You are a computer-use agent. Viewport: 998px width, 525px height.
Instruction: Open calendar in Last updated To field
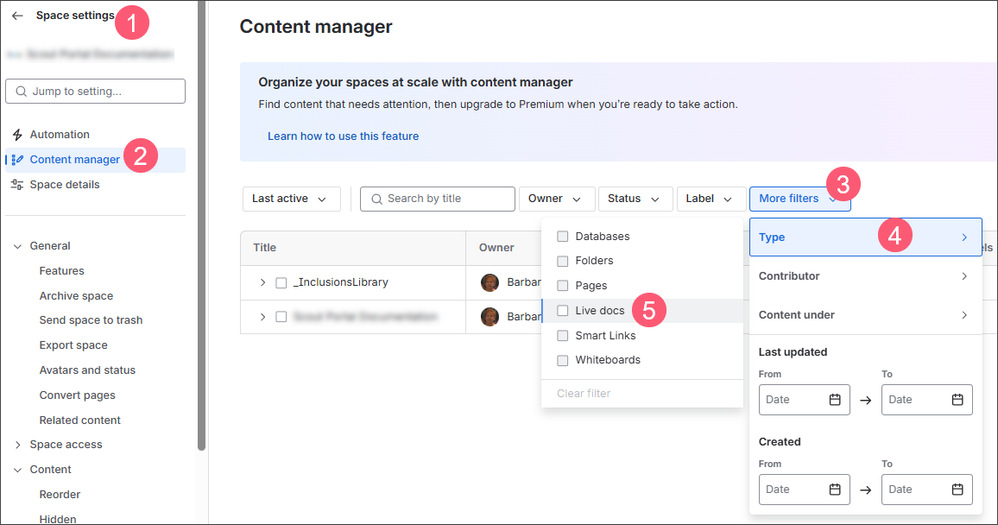point(957,400)
